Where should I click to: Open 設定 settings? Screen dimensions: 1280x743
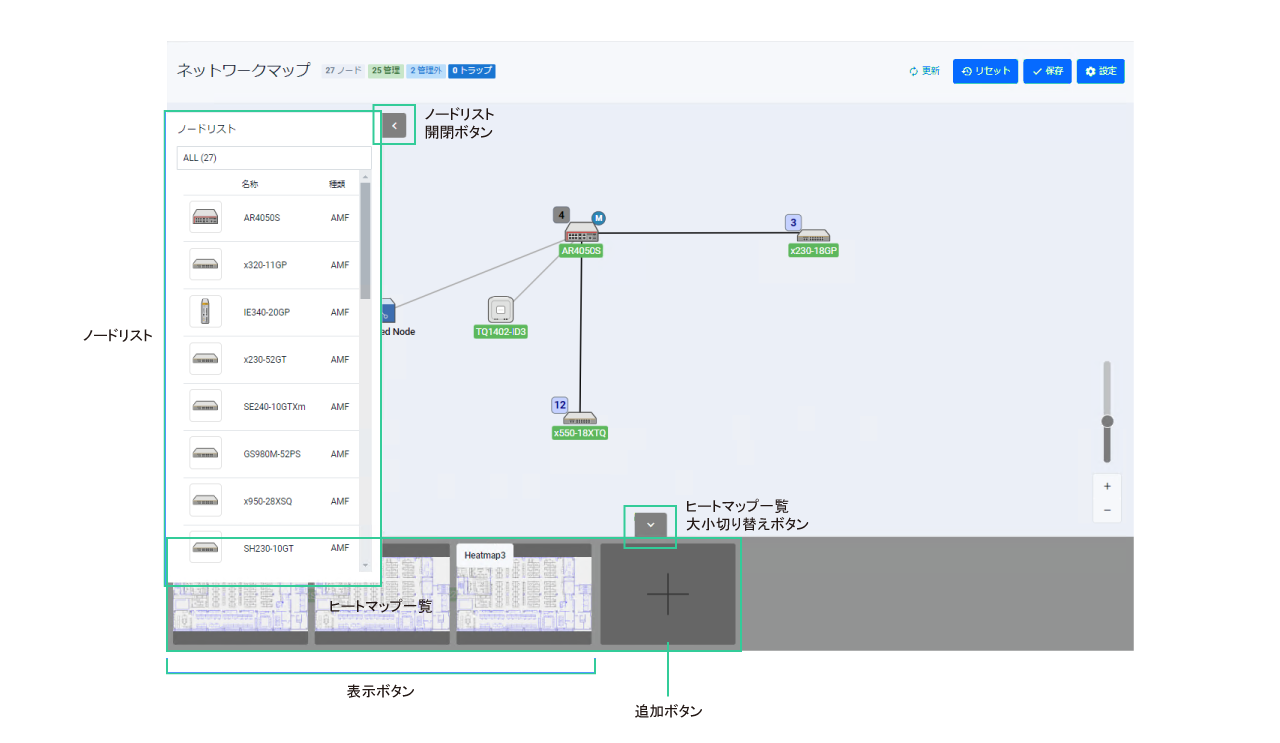[x=1100, y=71]
